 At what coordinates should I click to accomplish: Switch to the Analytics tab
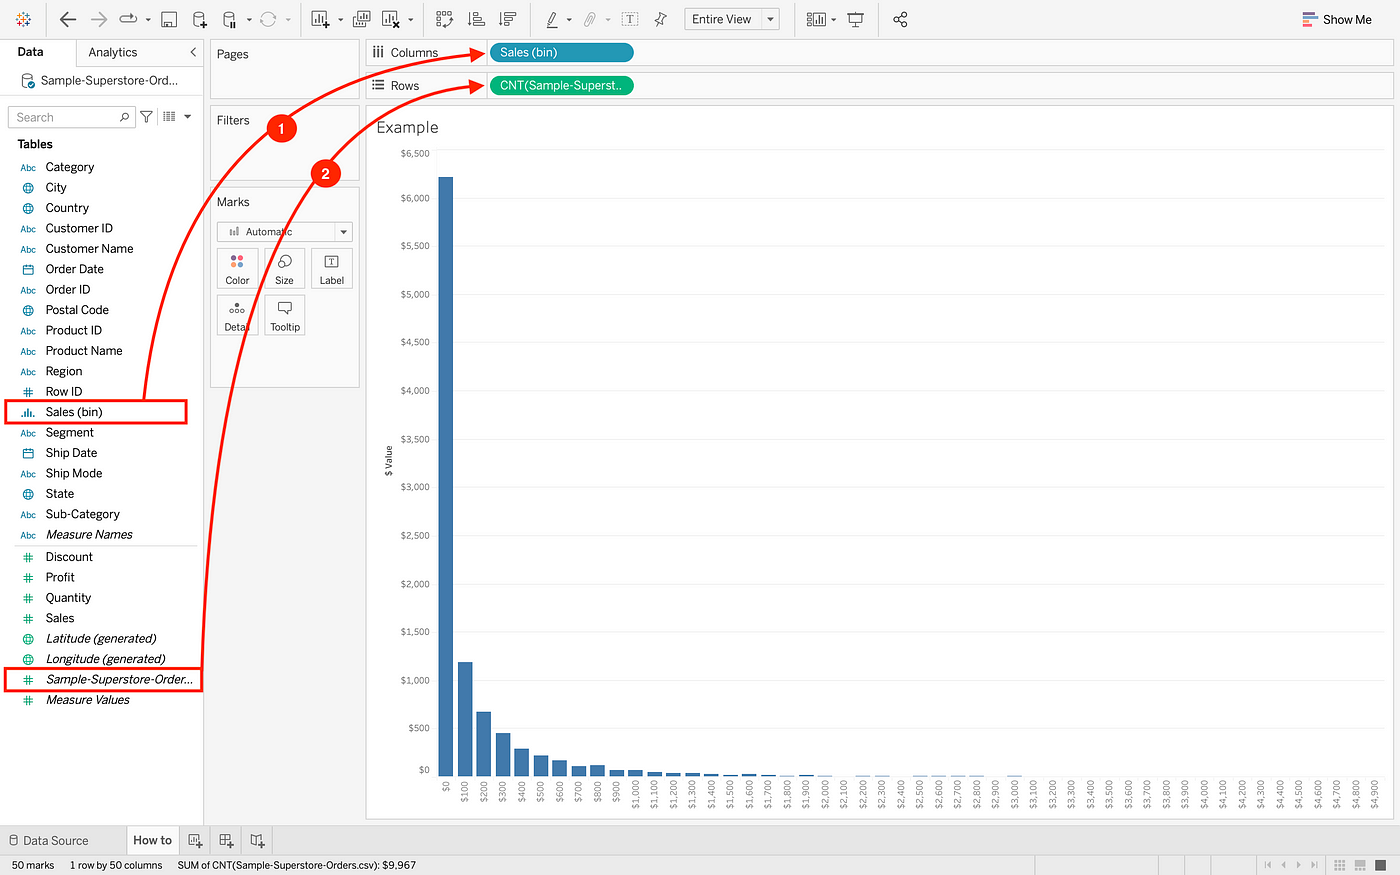(113, 52)
